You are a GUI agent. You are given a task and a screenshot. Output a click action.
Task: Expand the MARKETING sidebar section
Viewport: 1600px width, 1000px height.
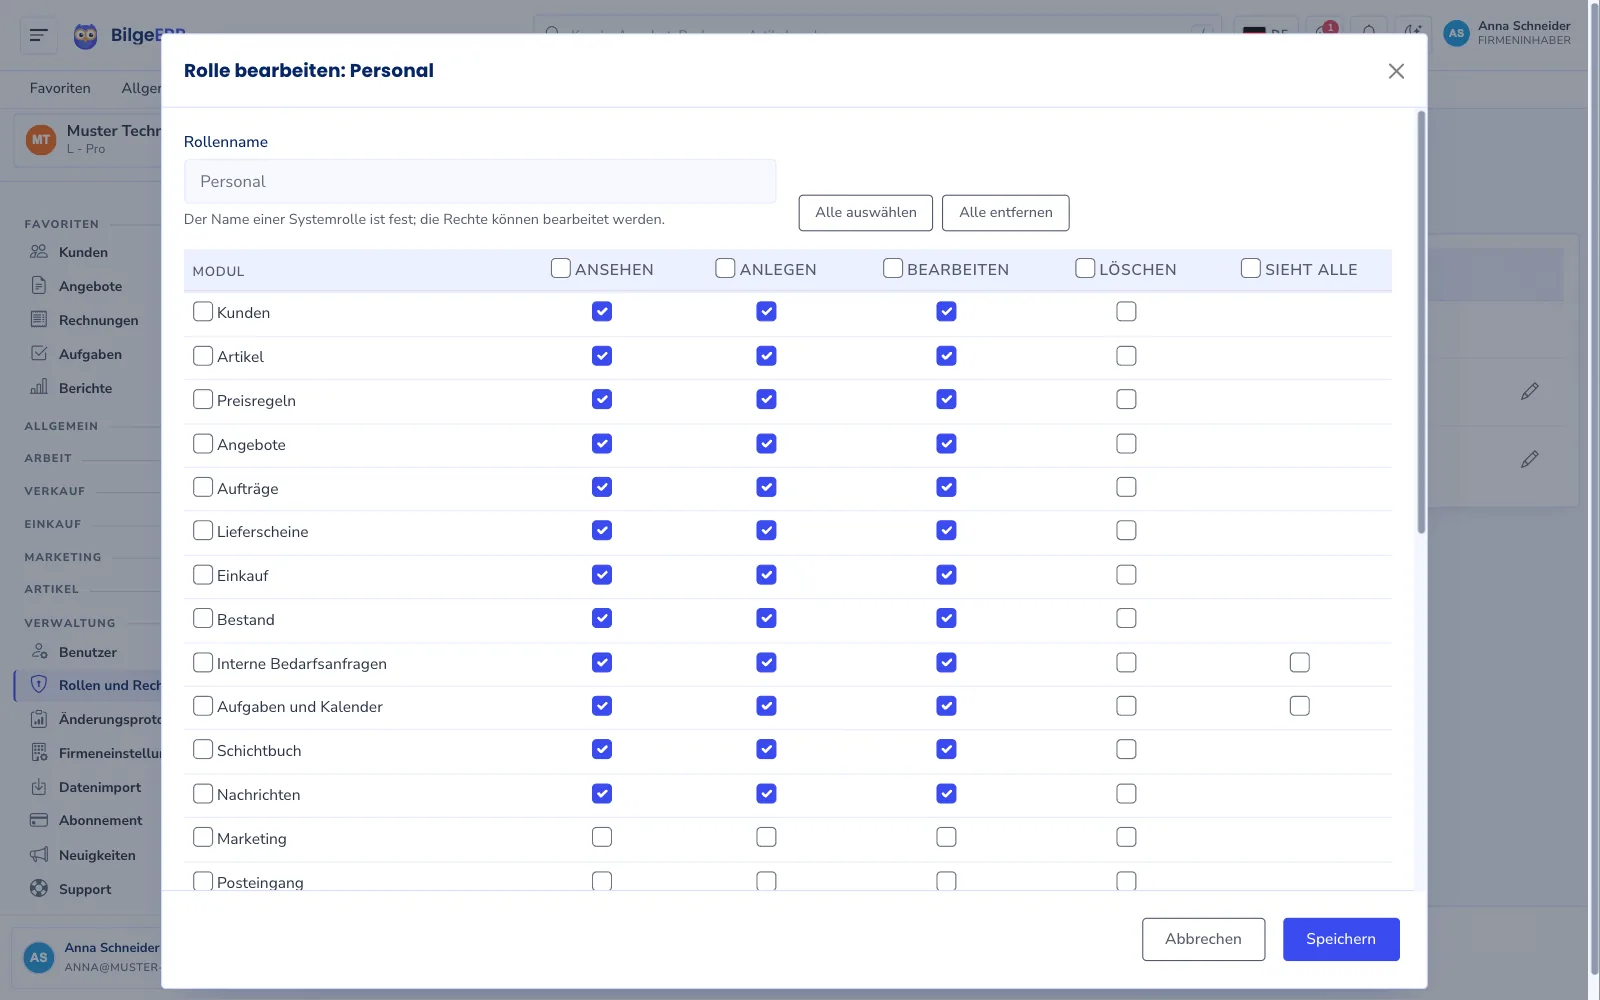pyautogui.click(x=63, y=557)
